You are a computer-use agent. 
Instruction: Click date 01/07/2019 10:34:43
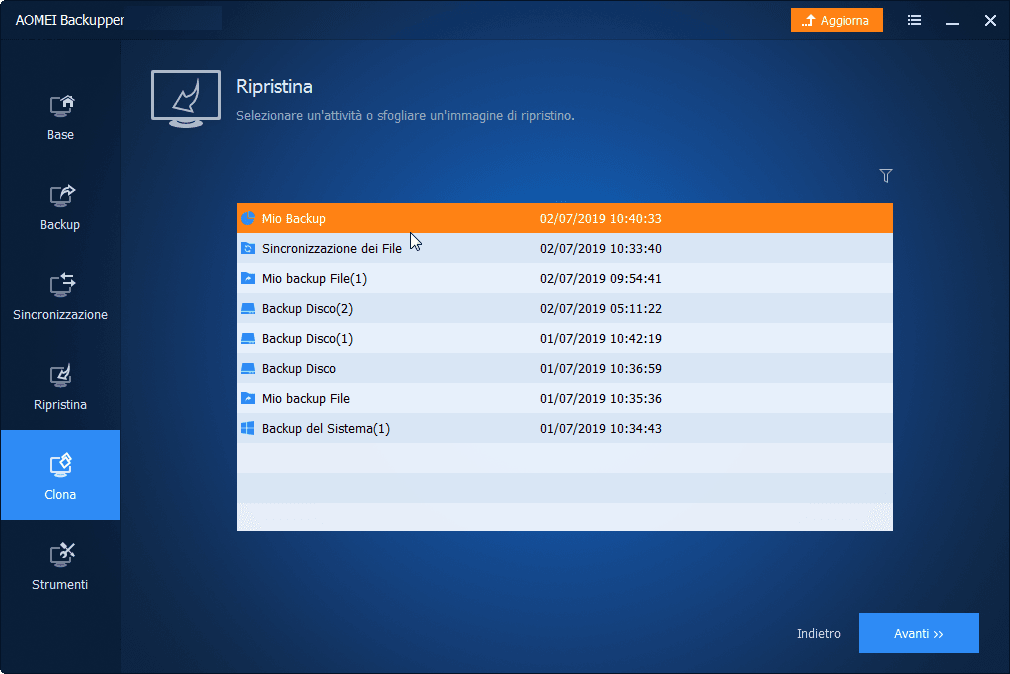[x=601, y=428]
